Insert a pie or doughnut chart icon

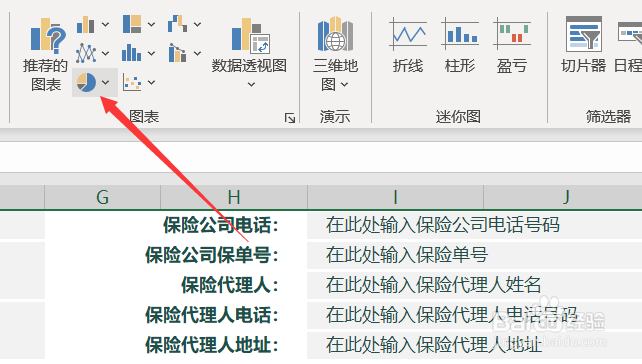click(86, 82)
